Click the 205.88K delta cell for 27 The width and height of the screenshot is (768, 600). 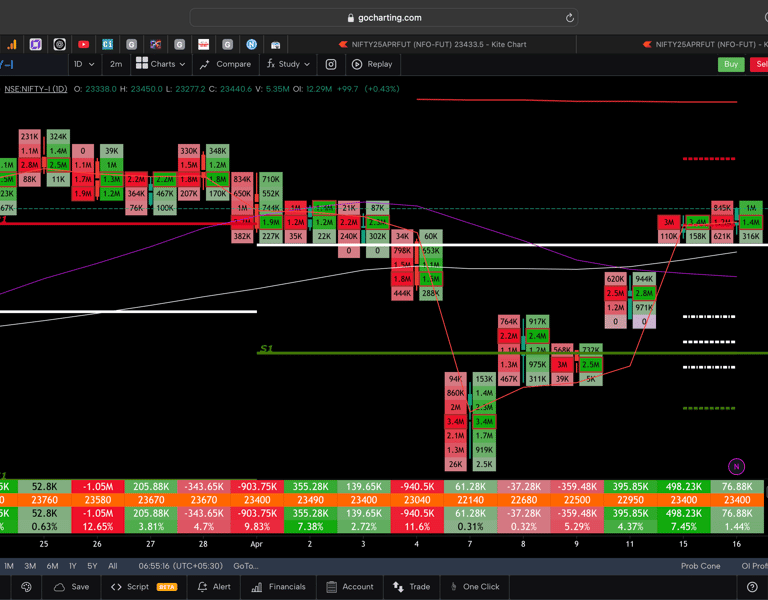pyautogui.click(x=151, y=486)
